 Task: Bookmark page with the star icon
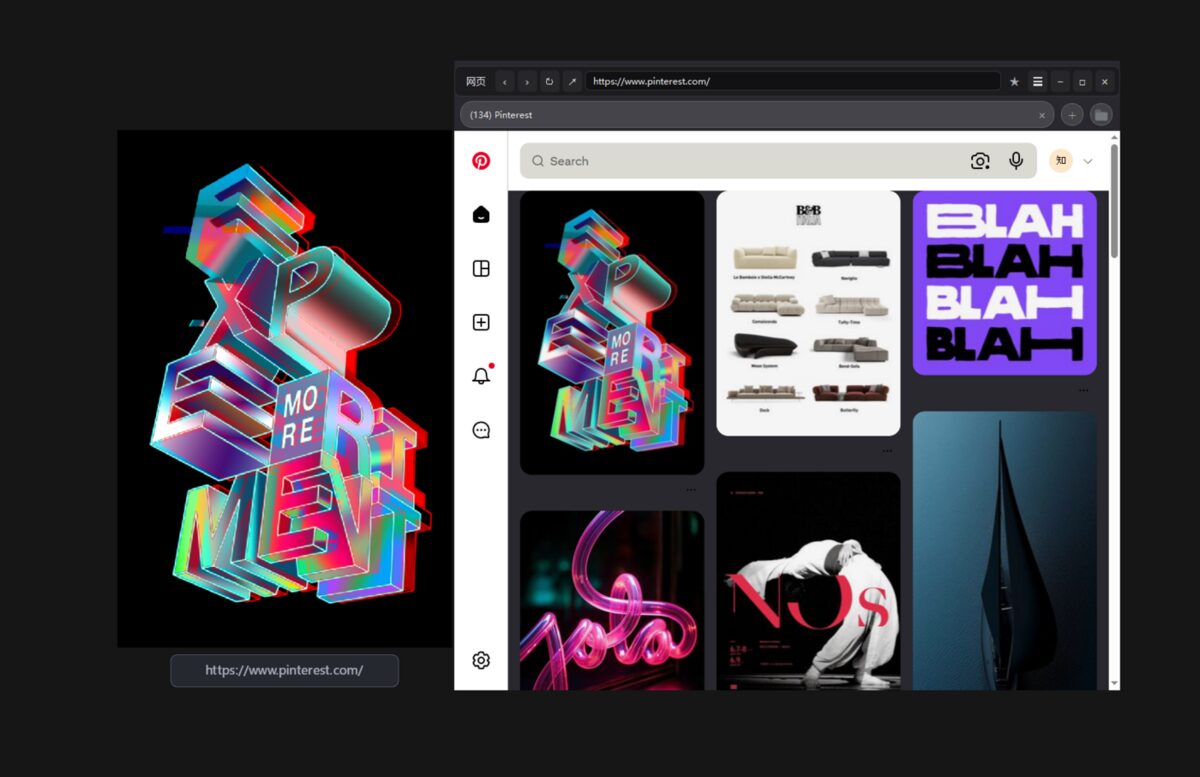click(x=1014, y=81)
